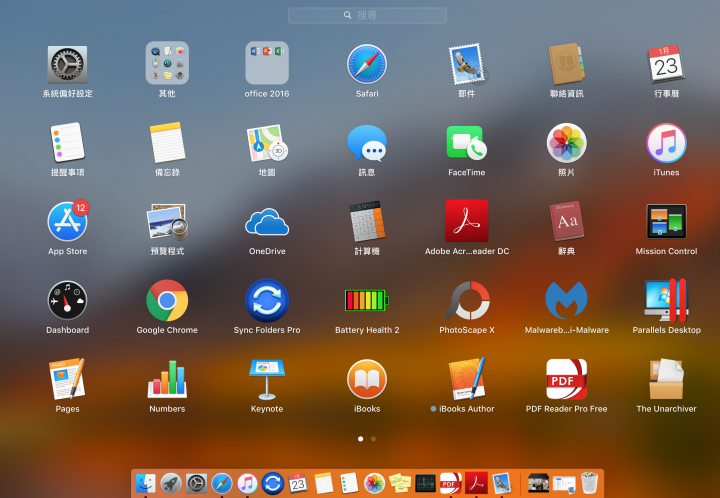Open Sync Folders Pro in Launchpad grid
Screen dimensions: 720x498
[267, 301]
